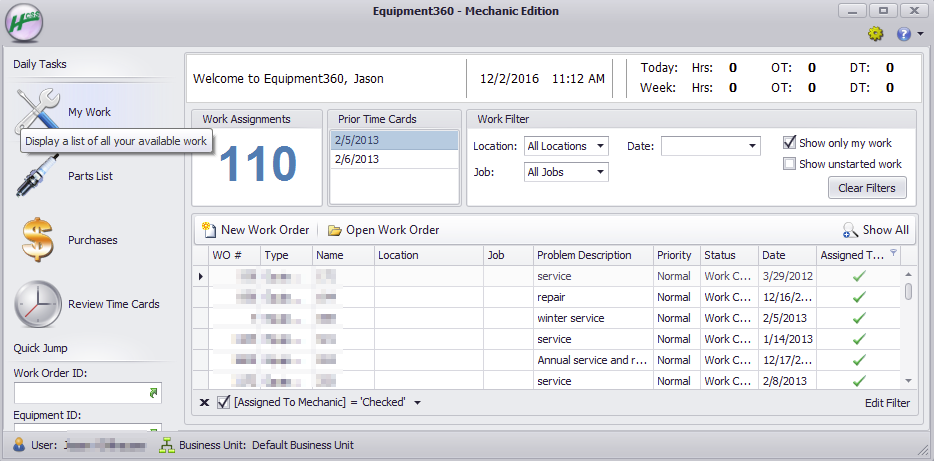Sort by Name column header
This screenshot has height=461, width=934.
point(344,255)
